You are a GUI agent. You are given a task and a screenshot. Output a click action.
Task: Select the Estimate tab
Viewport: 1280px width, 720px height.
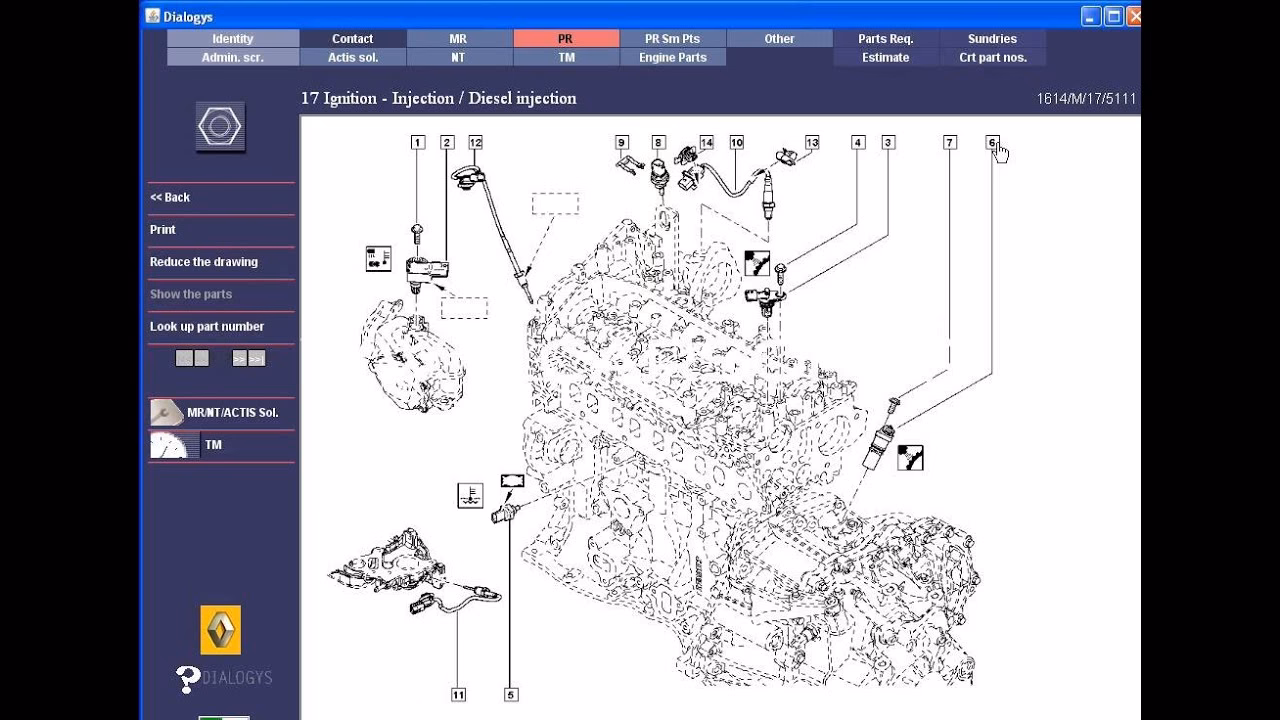tap(885, 58)
